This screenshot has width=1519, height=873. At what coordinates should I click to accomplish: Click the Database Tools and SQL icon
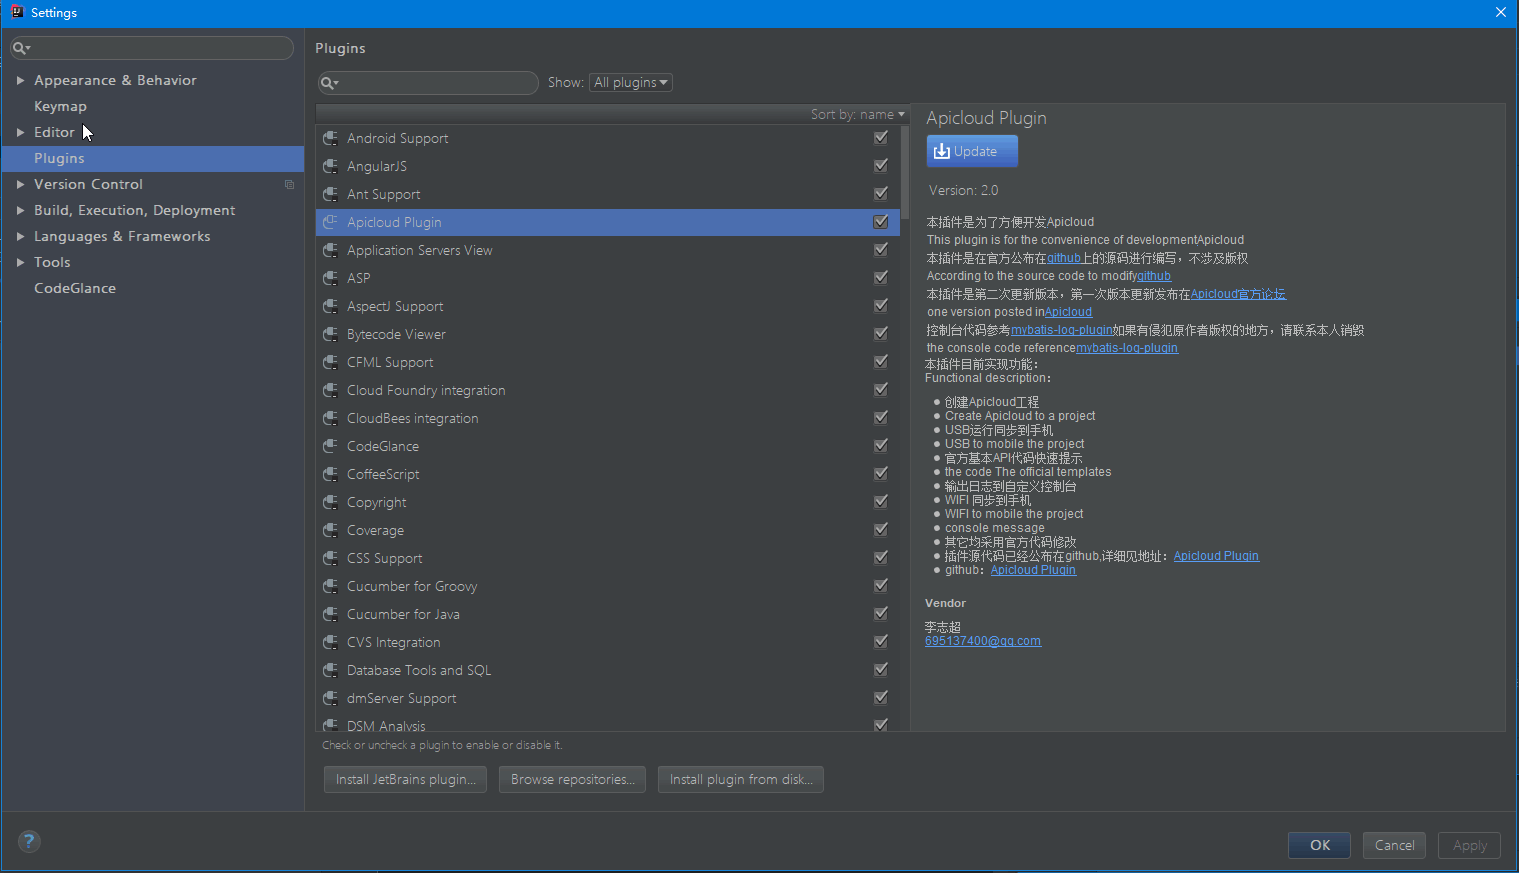tap(330, 670)
